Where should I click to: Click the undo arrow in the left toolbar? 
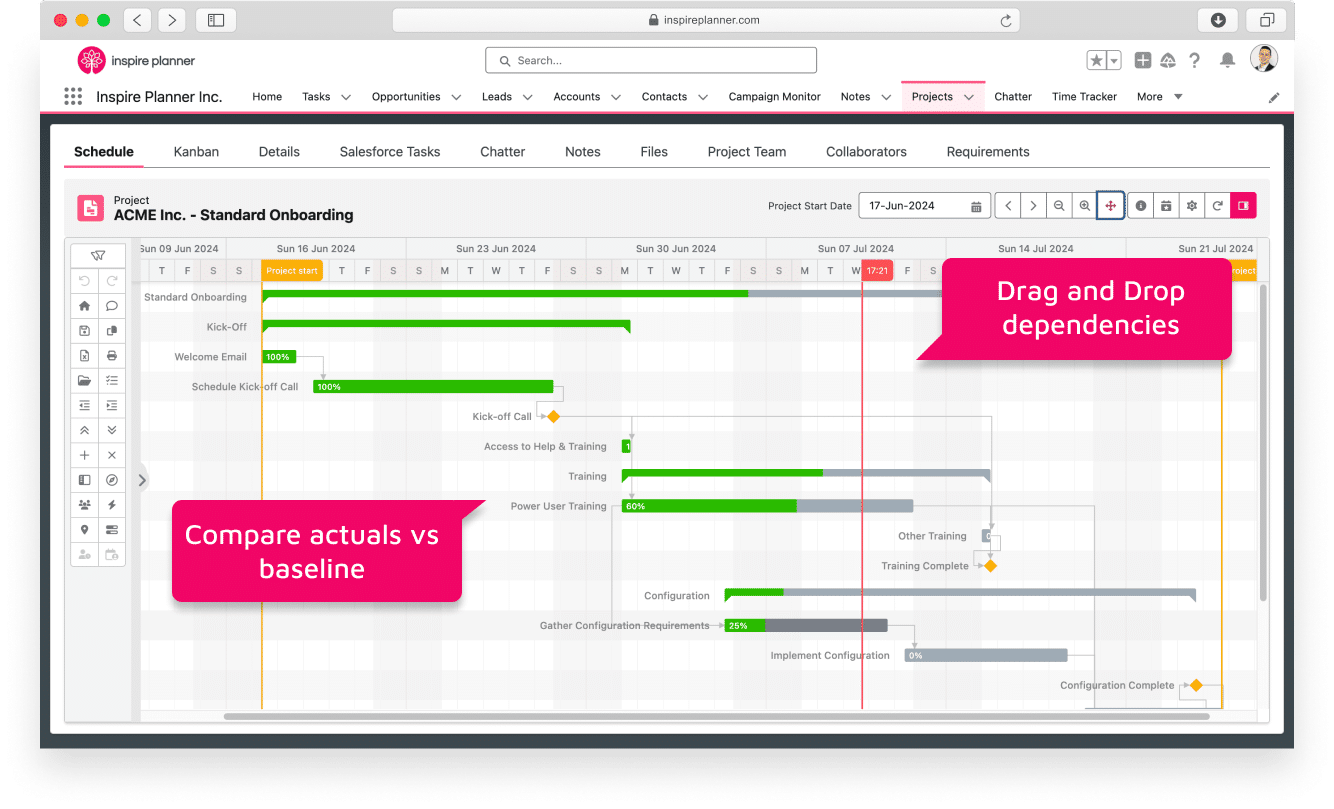tap(84, 281)
